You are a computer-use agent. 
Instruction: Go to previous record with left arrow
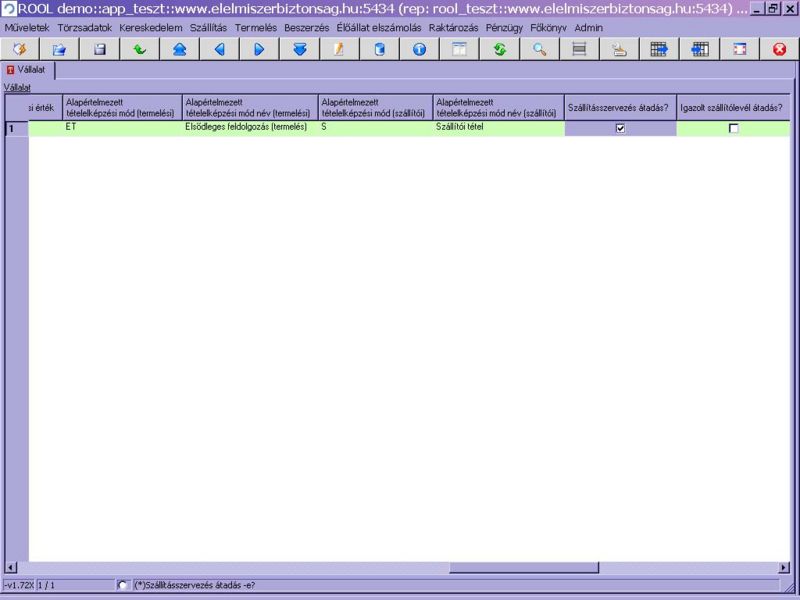[x=219, y=49]
